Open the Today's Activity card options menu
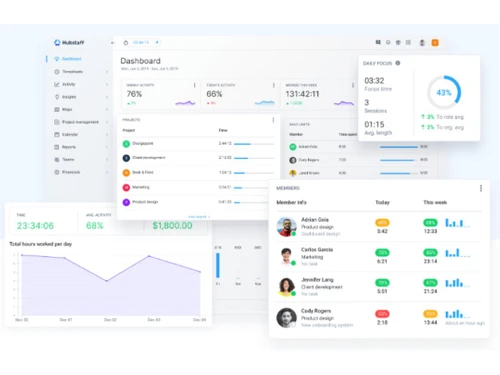The image size is (500, 375). 274,85
